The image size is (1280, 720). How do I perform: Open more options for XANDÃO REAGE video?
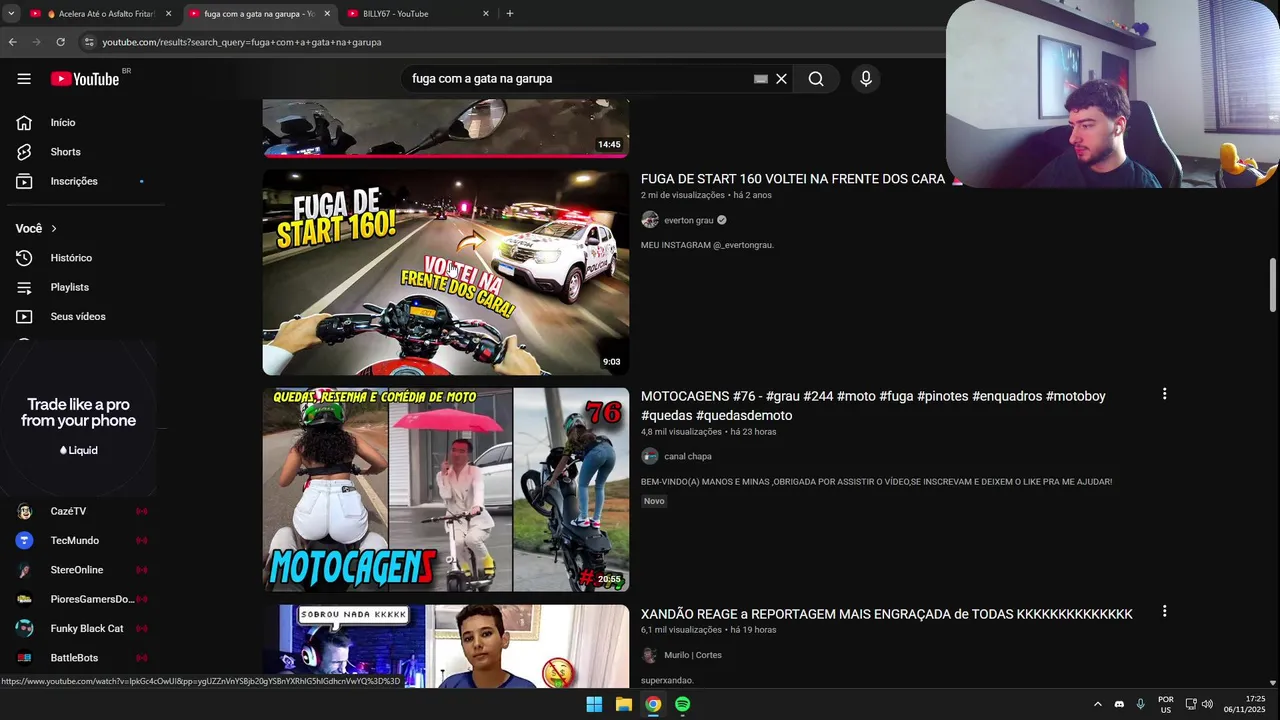[1164, 611]
